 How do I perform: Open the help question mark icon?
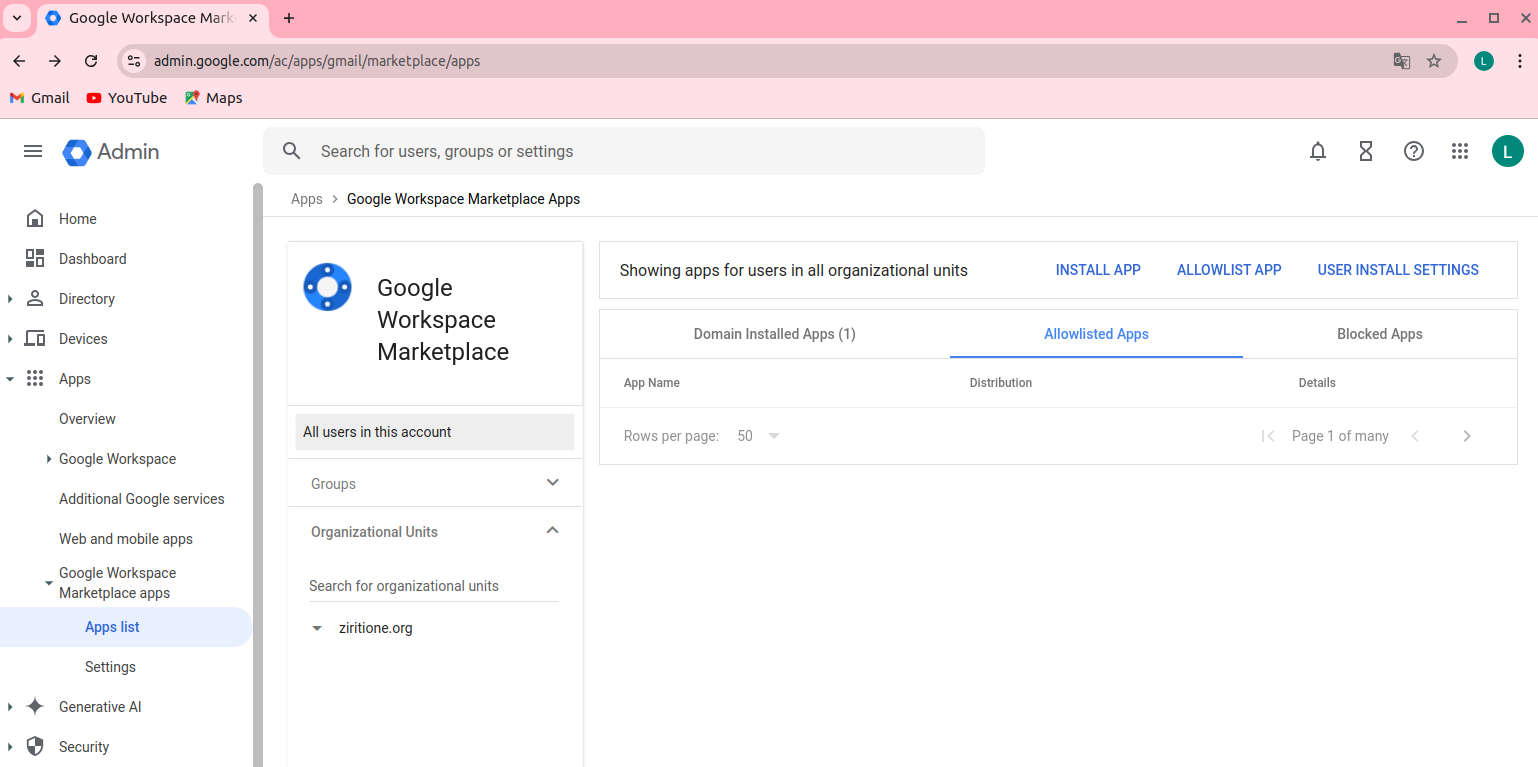1414,151
